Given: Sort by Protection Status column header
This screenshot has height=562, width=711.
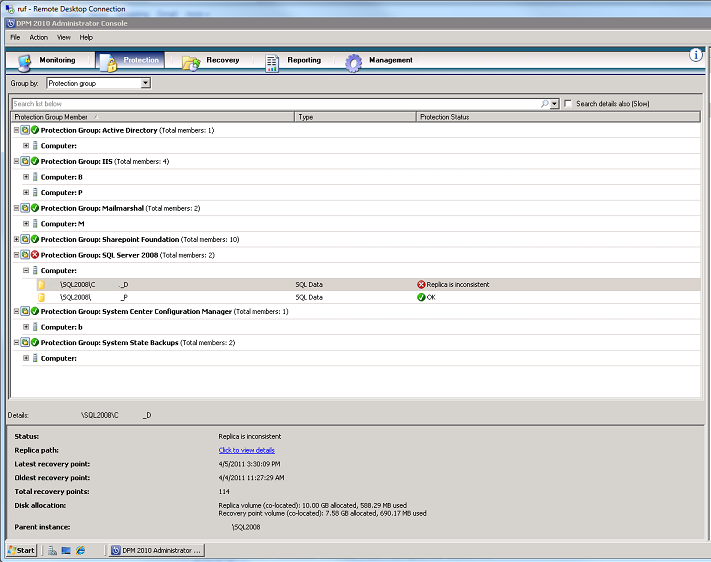Looking at the screenshot, I should coord(558,117).
